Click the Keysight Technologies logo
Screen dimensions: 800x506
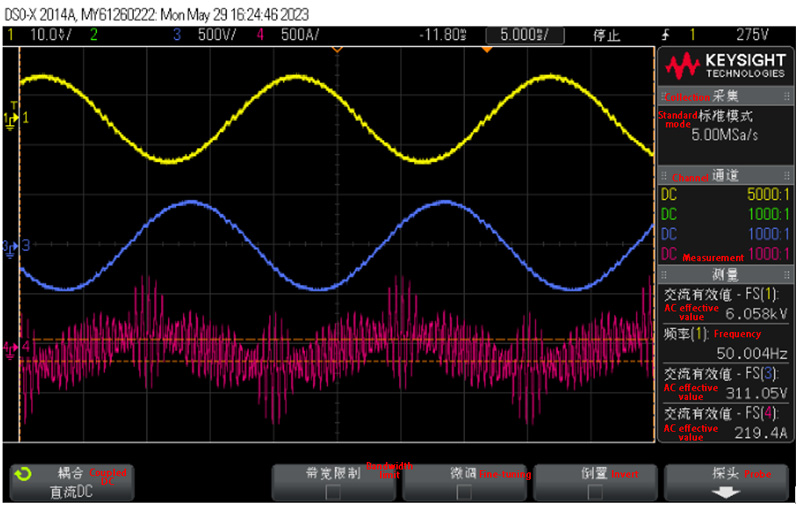coord(724,66)
